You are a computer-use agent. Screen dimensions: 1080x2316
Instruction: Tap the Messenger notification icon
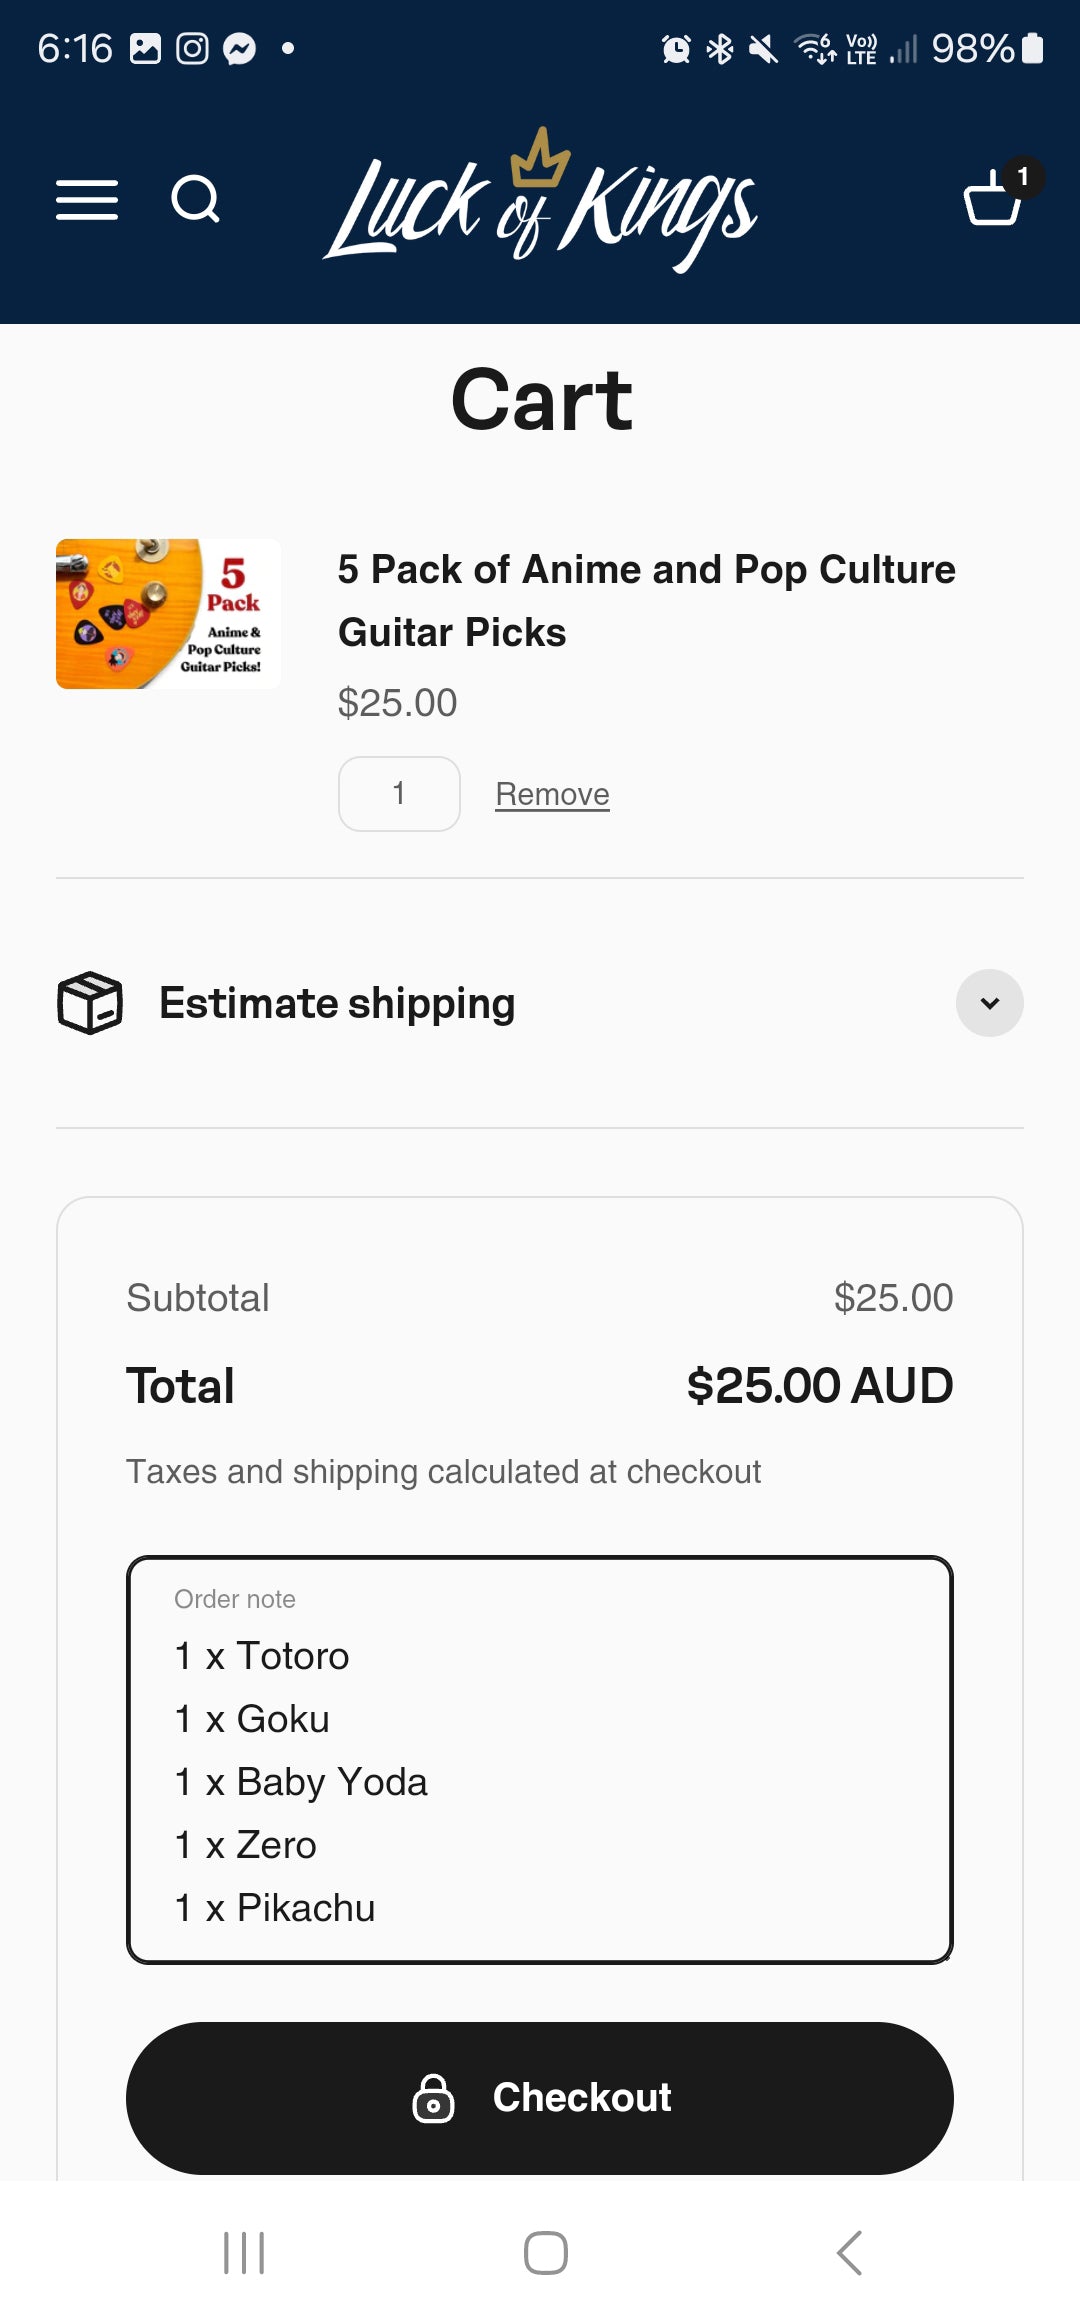(x=239, y=49)
